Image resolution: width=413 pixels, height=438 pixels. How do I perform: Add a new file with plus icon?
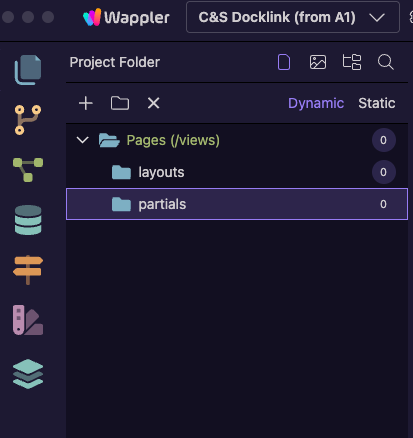[86, 103]
